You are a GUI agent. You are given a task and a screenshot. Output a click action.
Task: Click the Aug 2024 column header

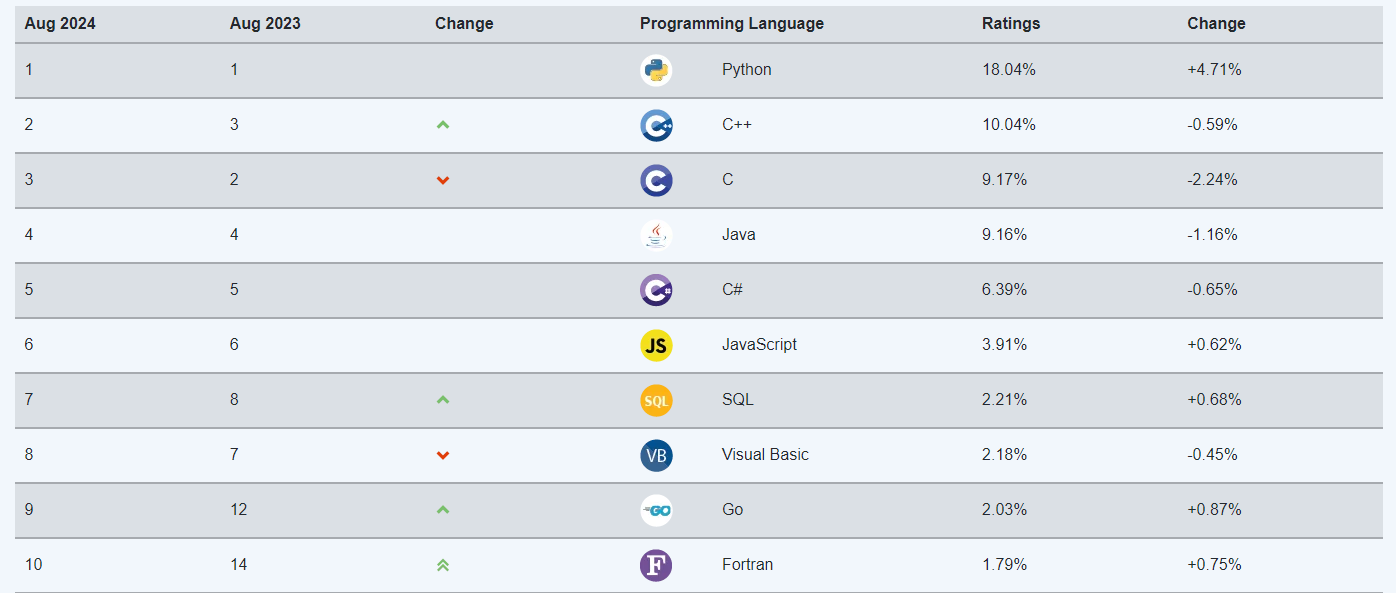tap(60, 24)
